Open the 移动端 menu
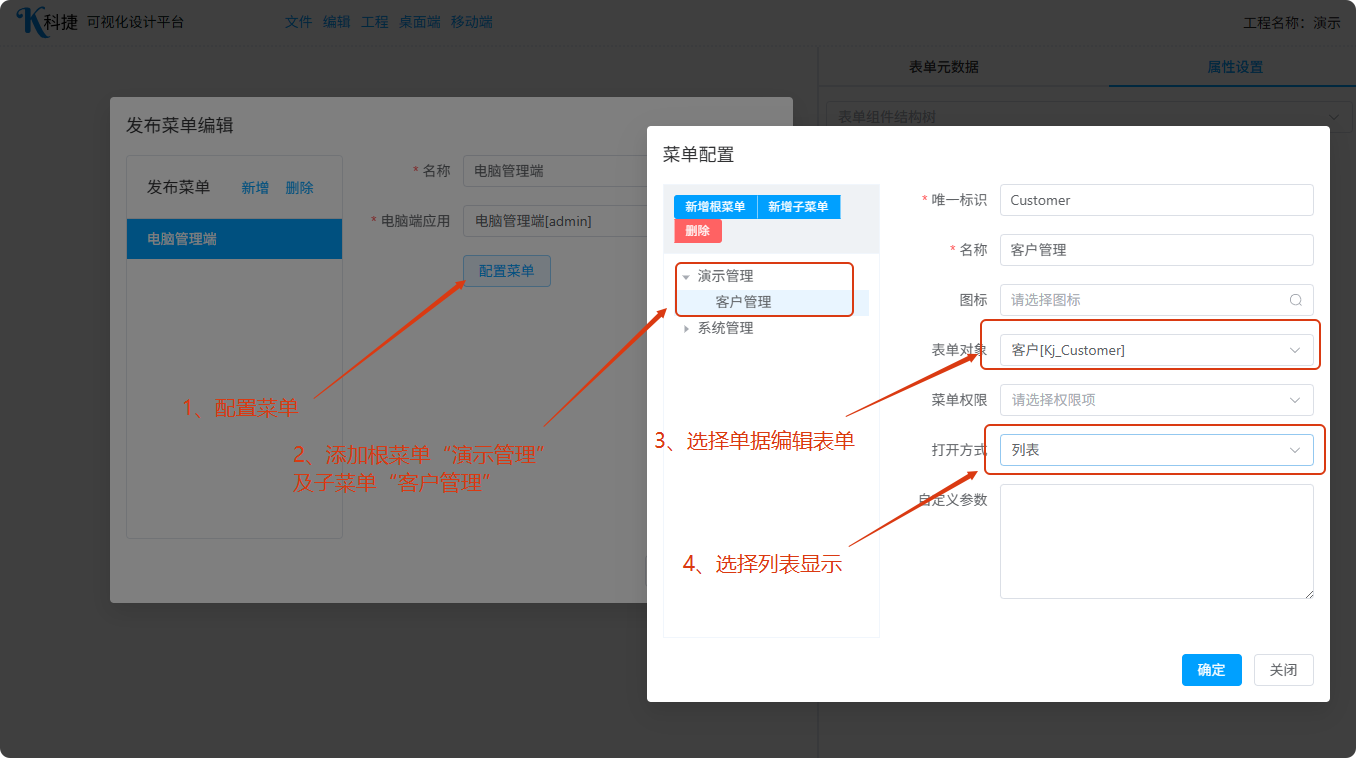 471,22
